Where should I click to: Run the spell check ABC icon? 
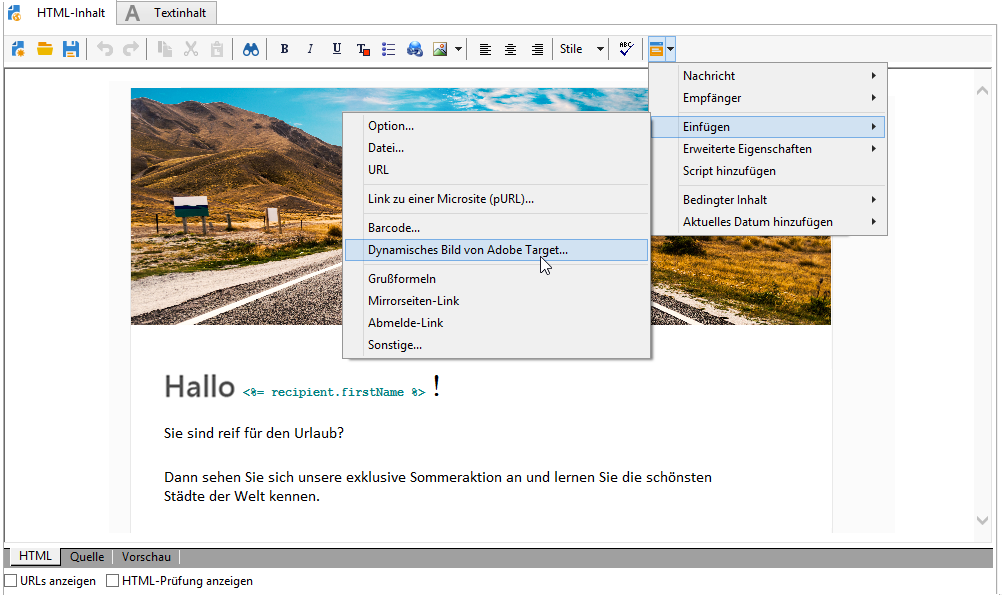coord(626,49)
